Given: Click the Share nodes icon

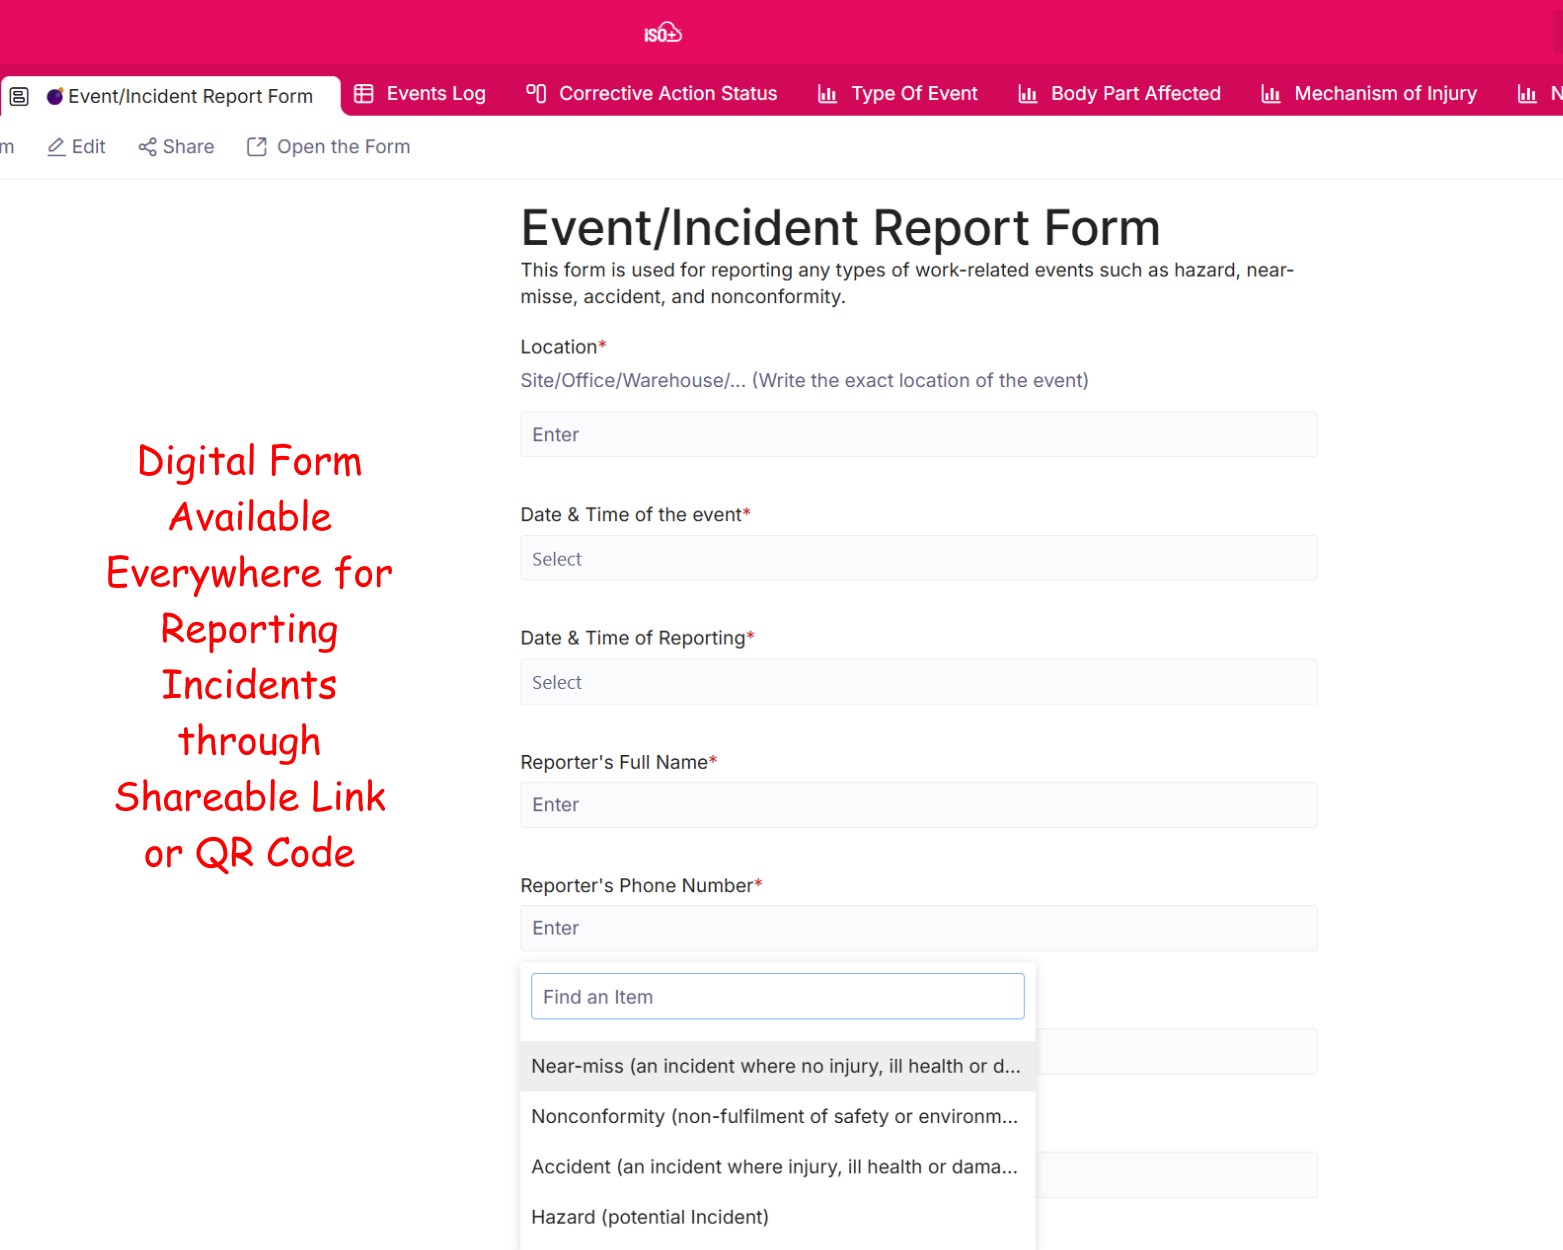Looking at the screenshot, I should (x=147, y=147).
